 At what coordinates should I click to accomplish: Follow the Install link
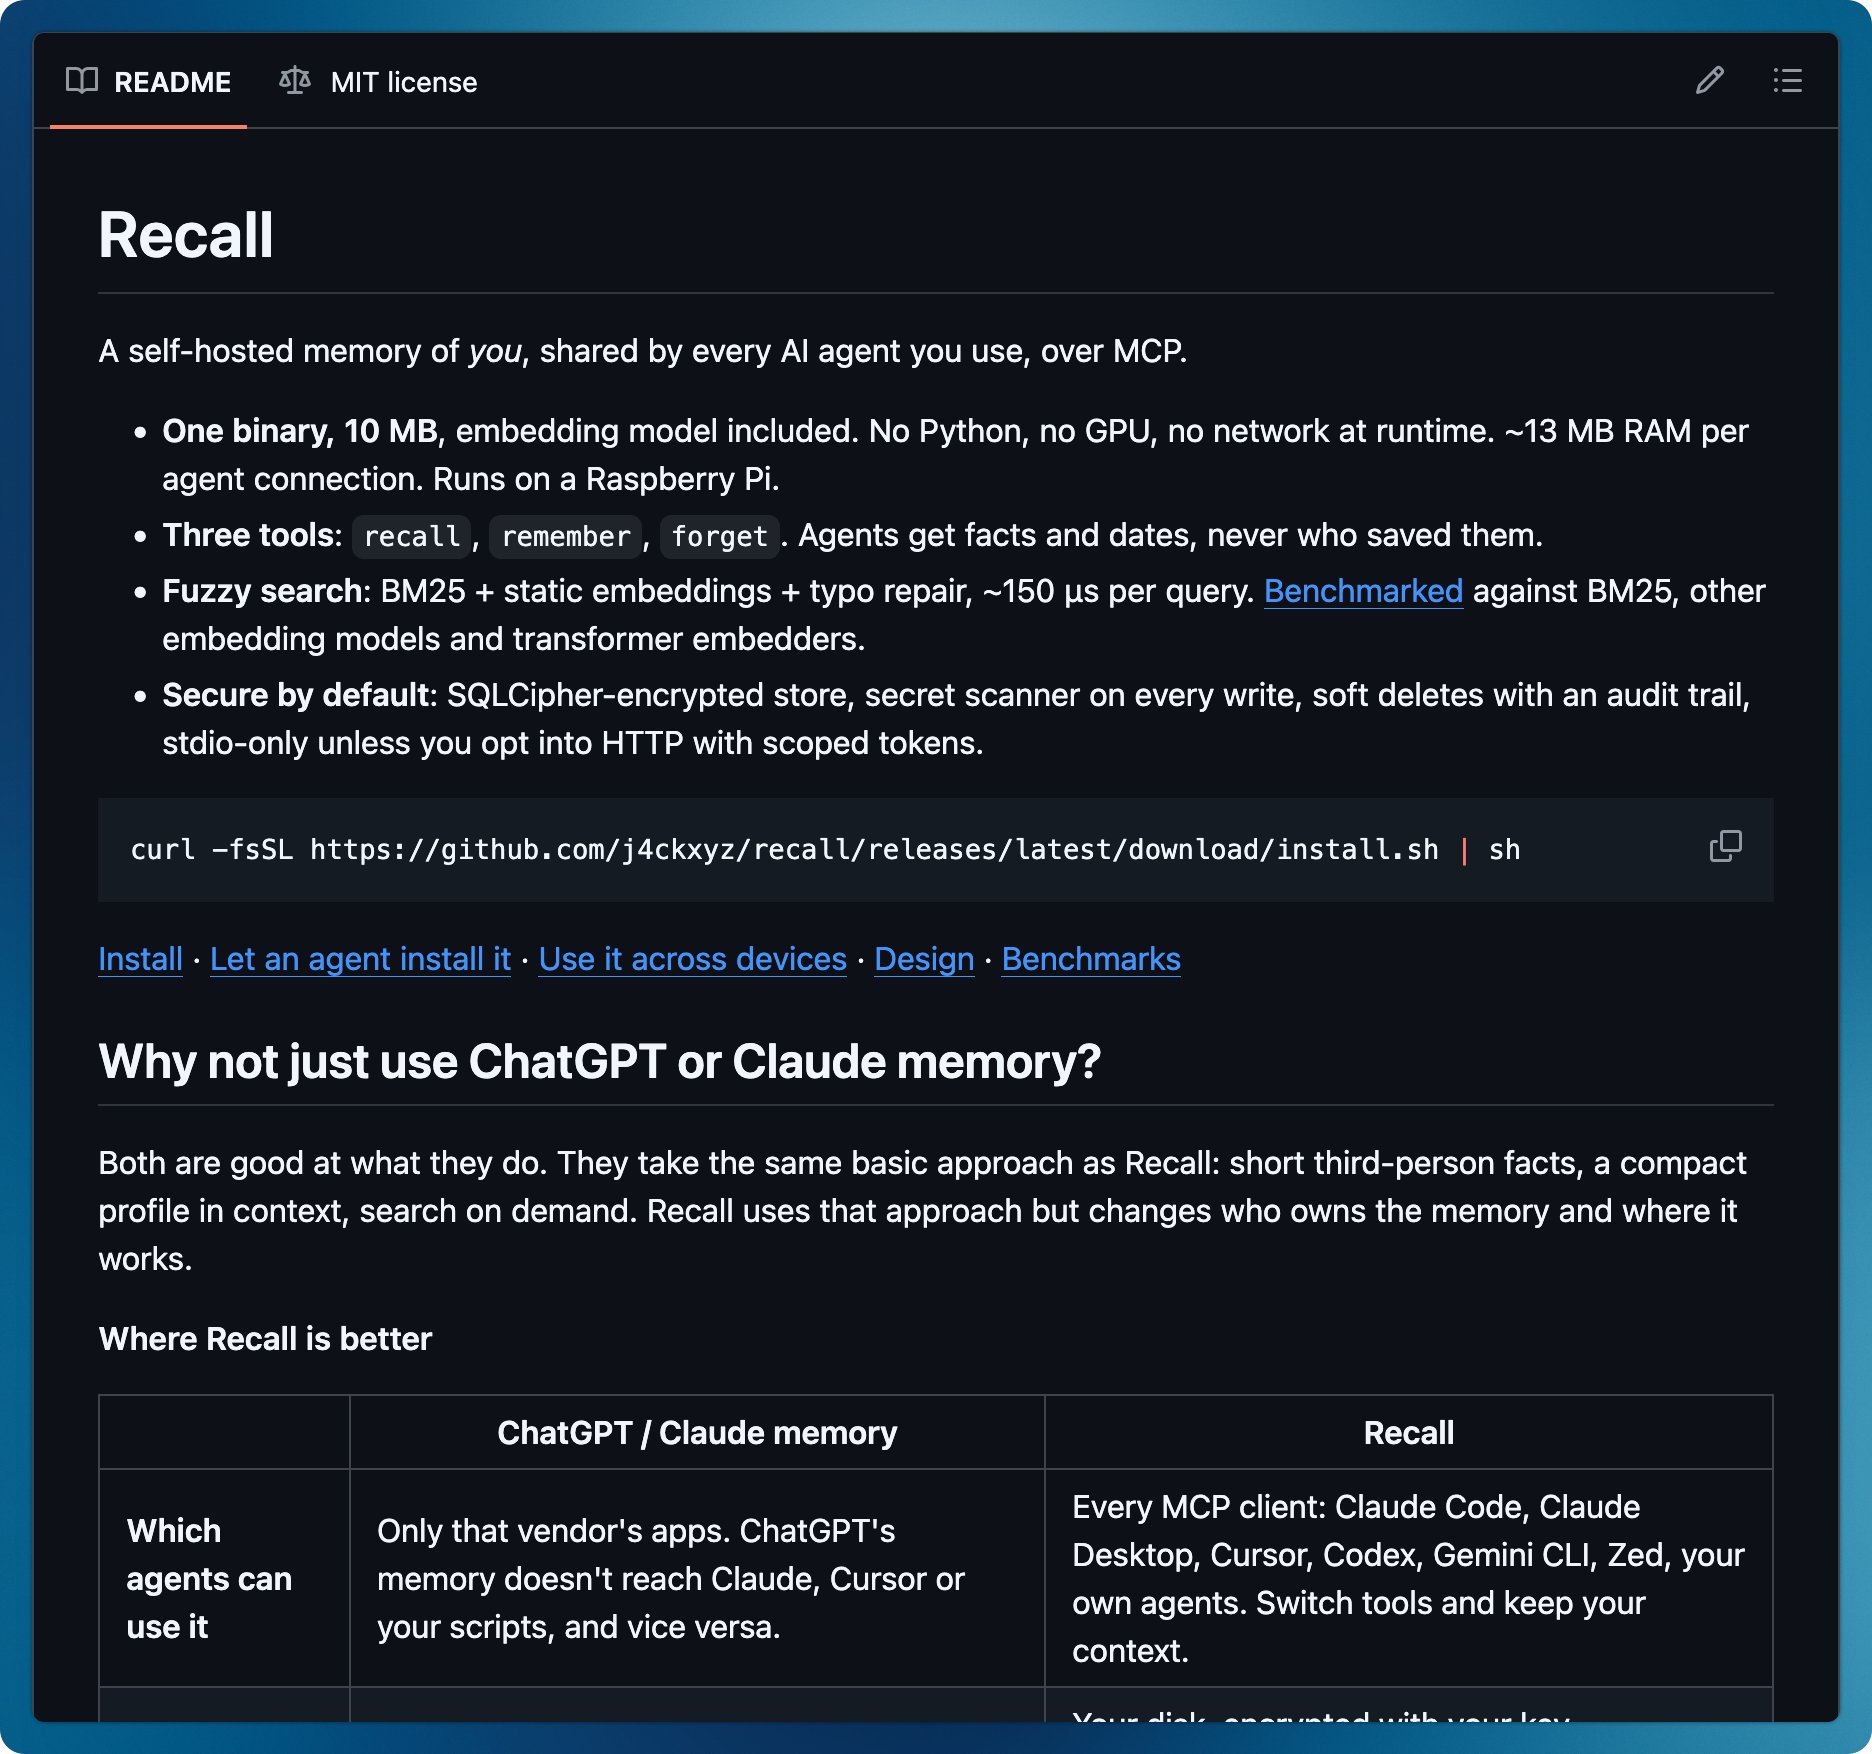click(140, 959)
